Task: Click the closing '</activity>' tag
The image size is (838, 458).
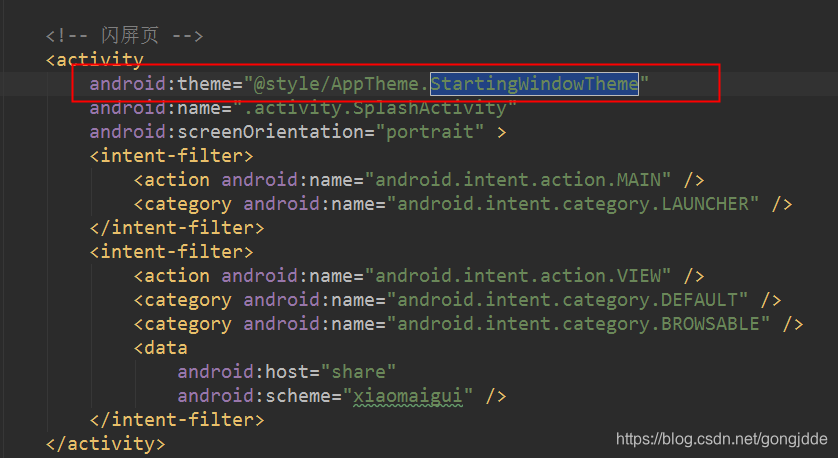Action: coord(106,444)
